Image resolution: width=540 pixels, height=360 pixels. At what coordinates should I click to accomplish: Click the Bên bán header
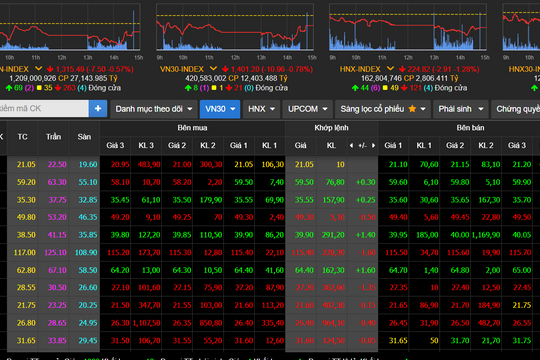pyautogui.click(x=470, y=128)
